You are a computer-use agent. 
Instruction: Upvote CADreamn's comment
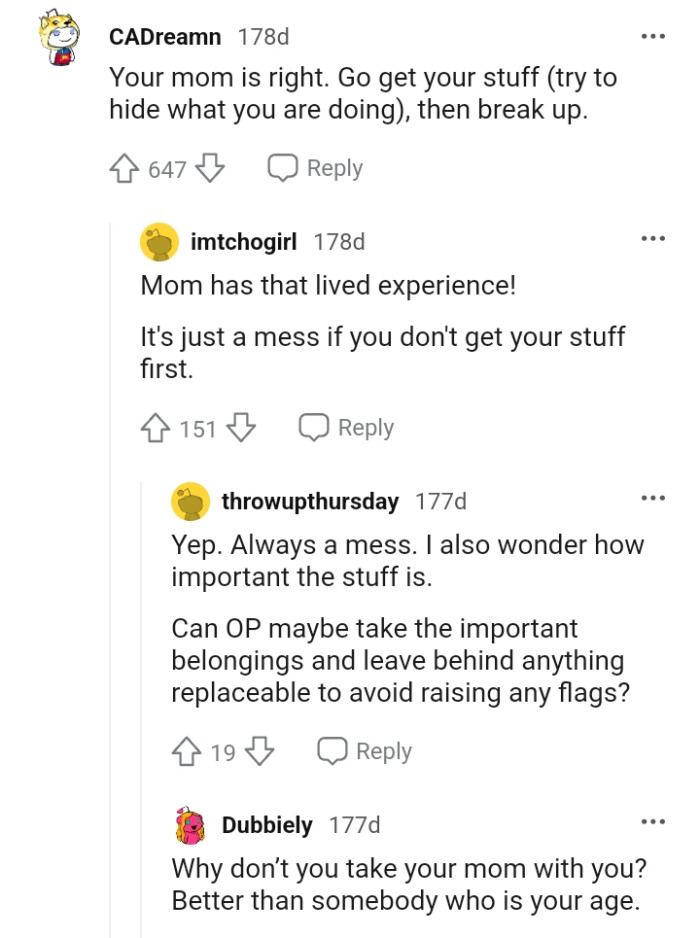pos(124,168)
